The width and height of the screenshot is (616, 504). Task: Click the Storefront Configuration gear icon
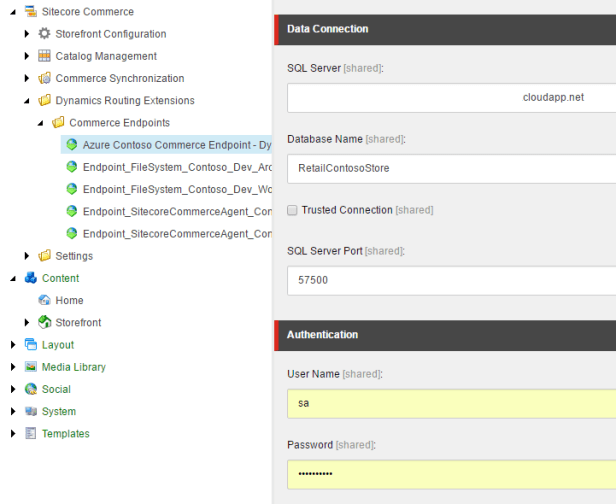tap(44, 34)
